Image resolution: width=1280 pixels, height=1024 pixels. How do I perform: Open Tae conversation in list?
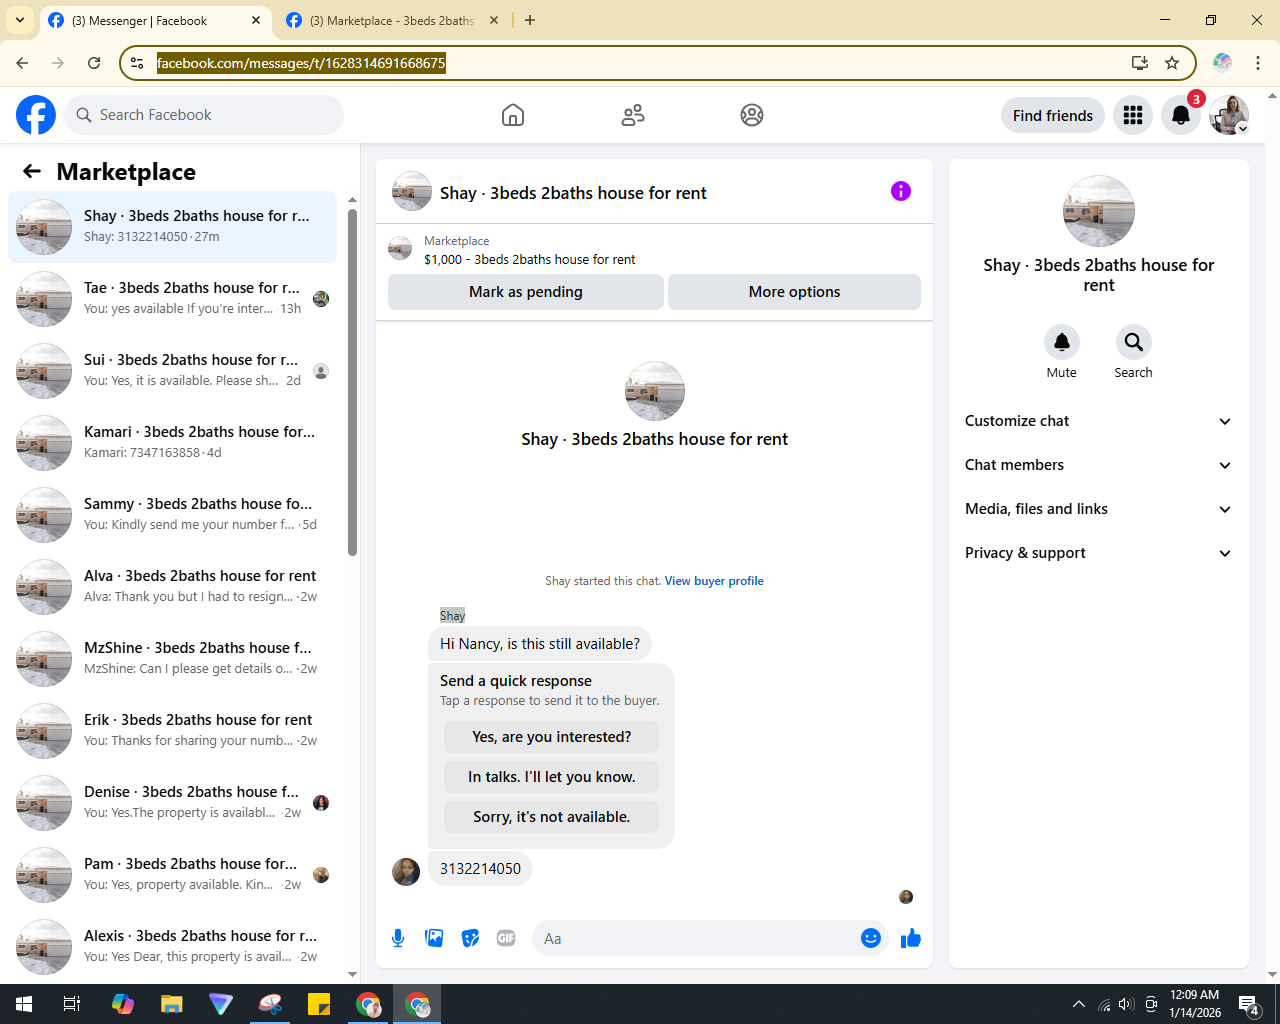173,299
